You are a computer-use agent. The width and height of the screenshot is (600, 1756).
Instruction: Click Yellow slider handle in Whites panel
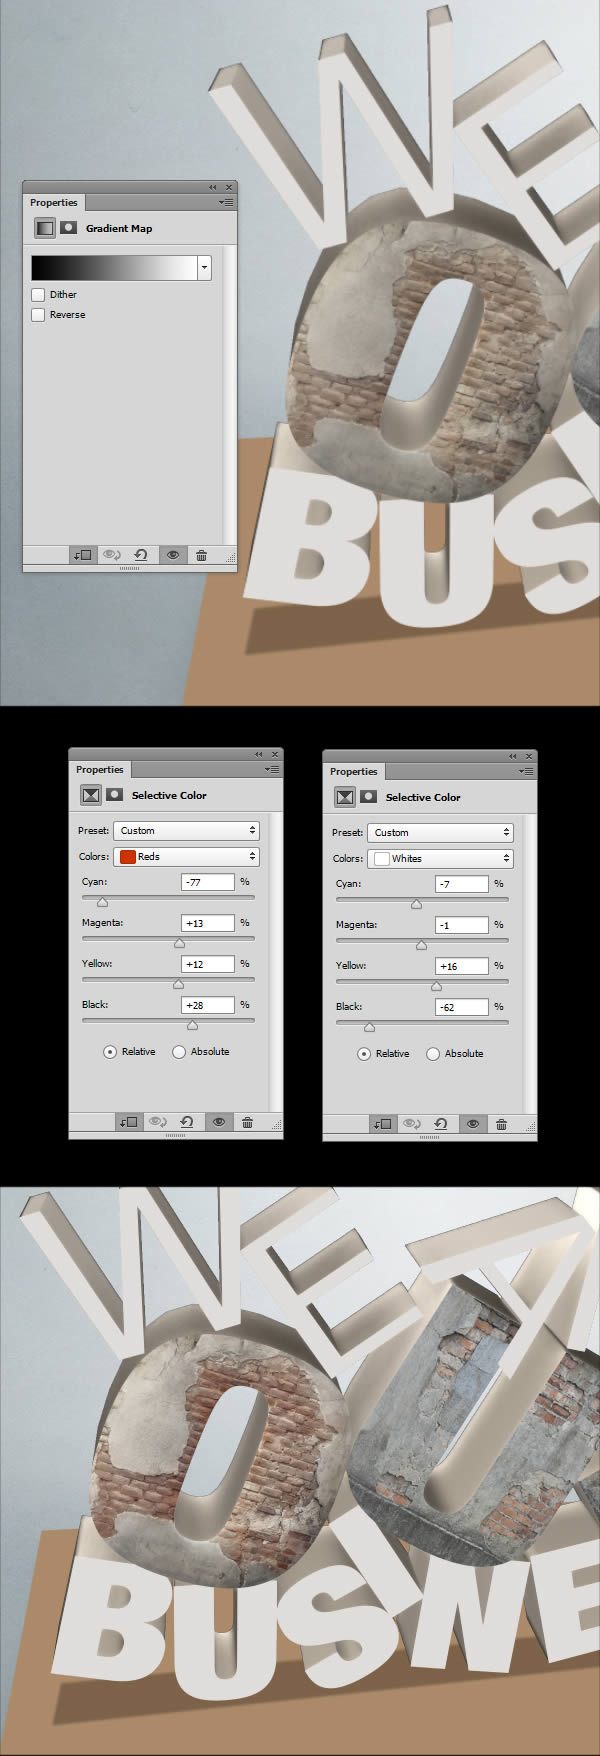(436, 986)
